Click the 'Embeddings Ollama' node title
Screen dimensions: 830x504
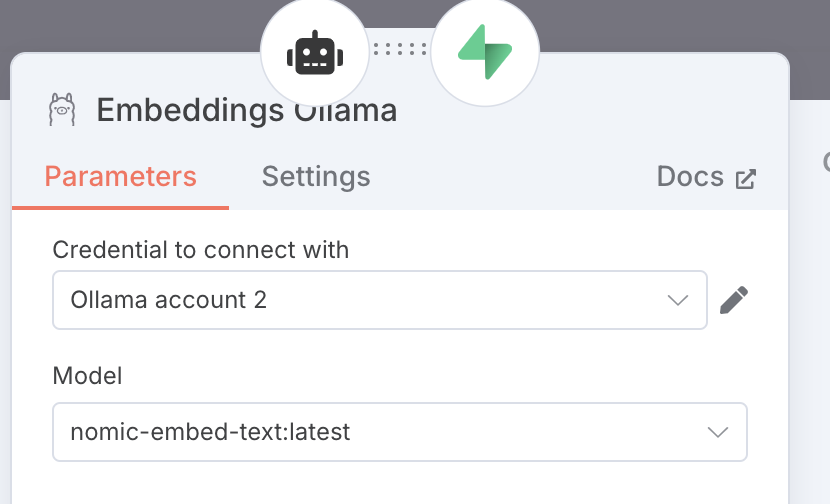[247, 110]
